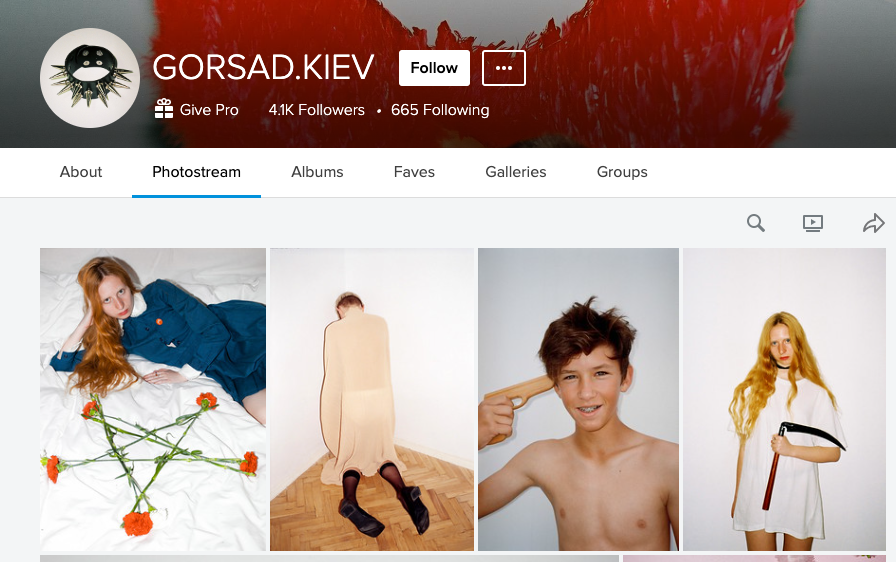896x562 pixels.
Task: Open photo of girl with flower pentagram
Action: point(153,399)
